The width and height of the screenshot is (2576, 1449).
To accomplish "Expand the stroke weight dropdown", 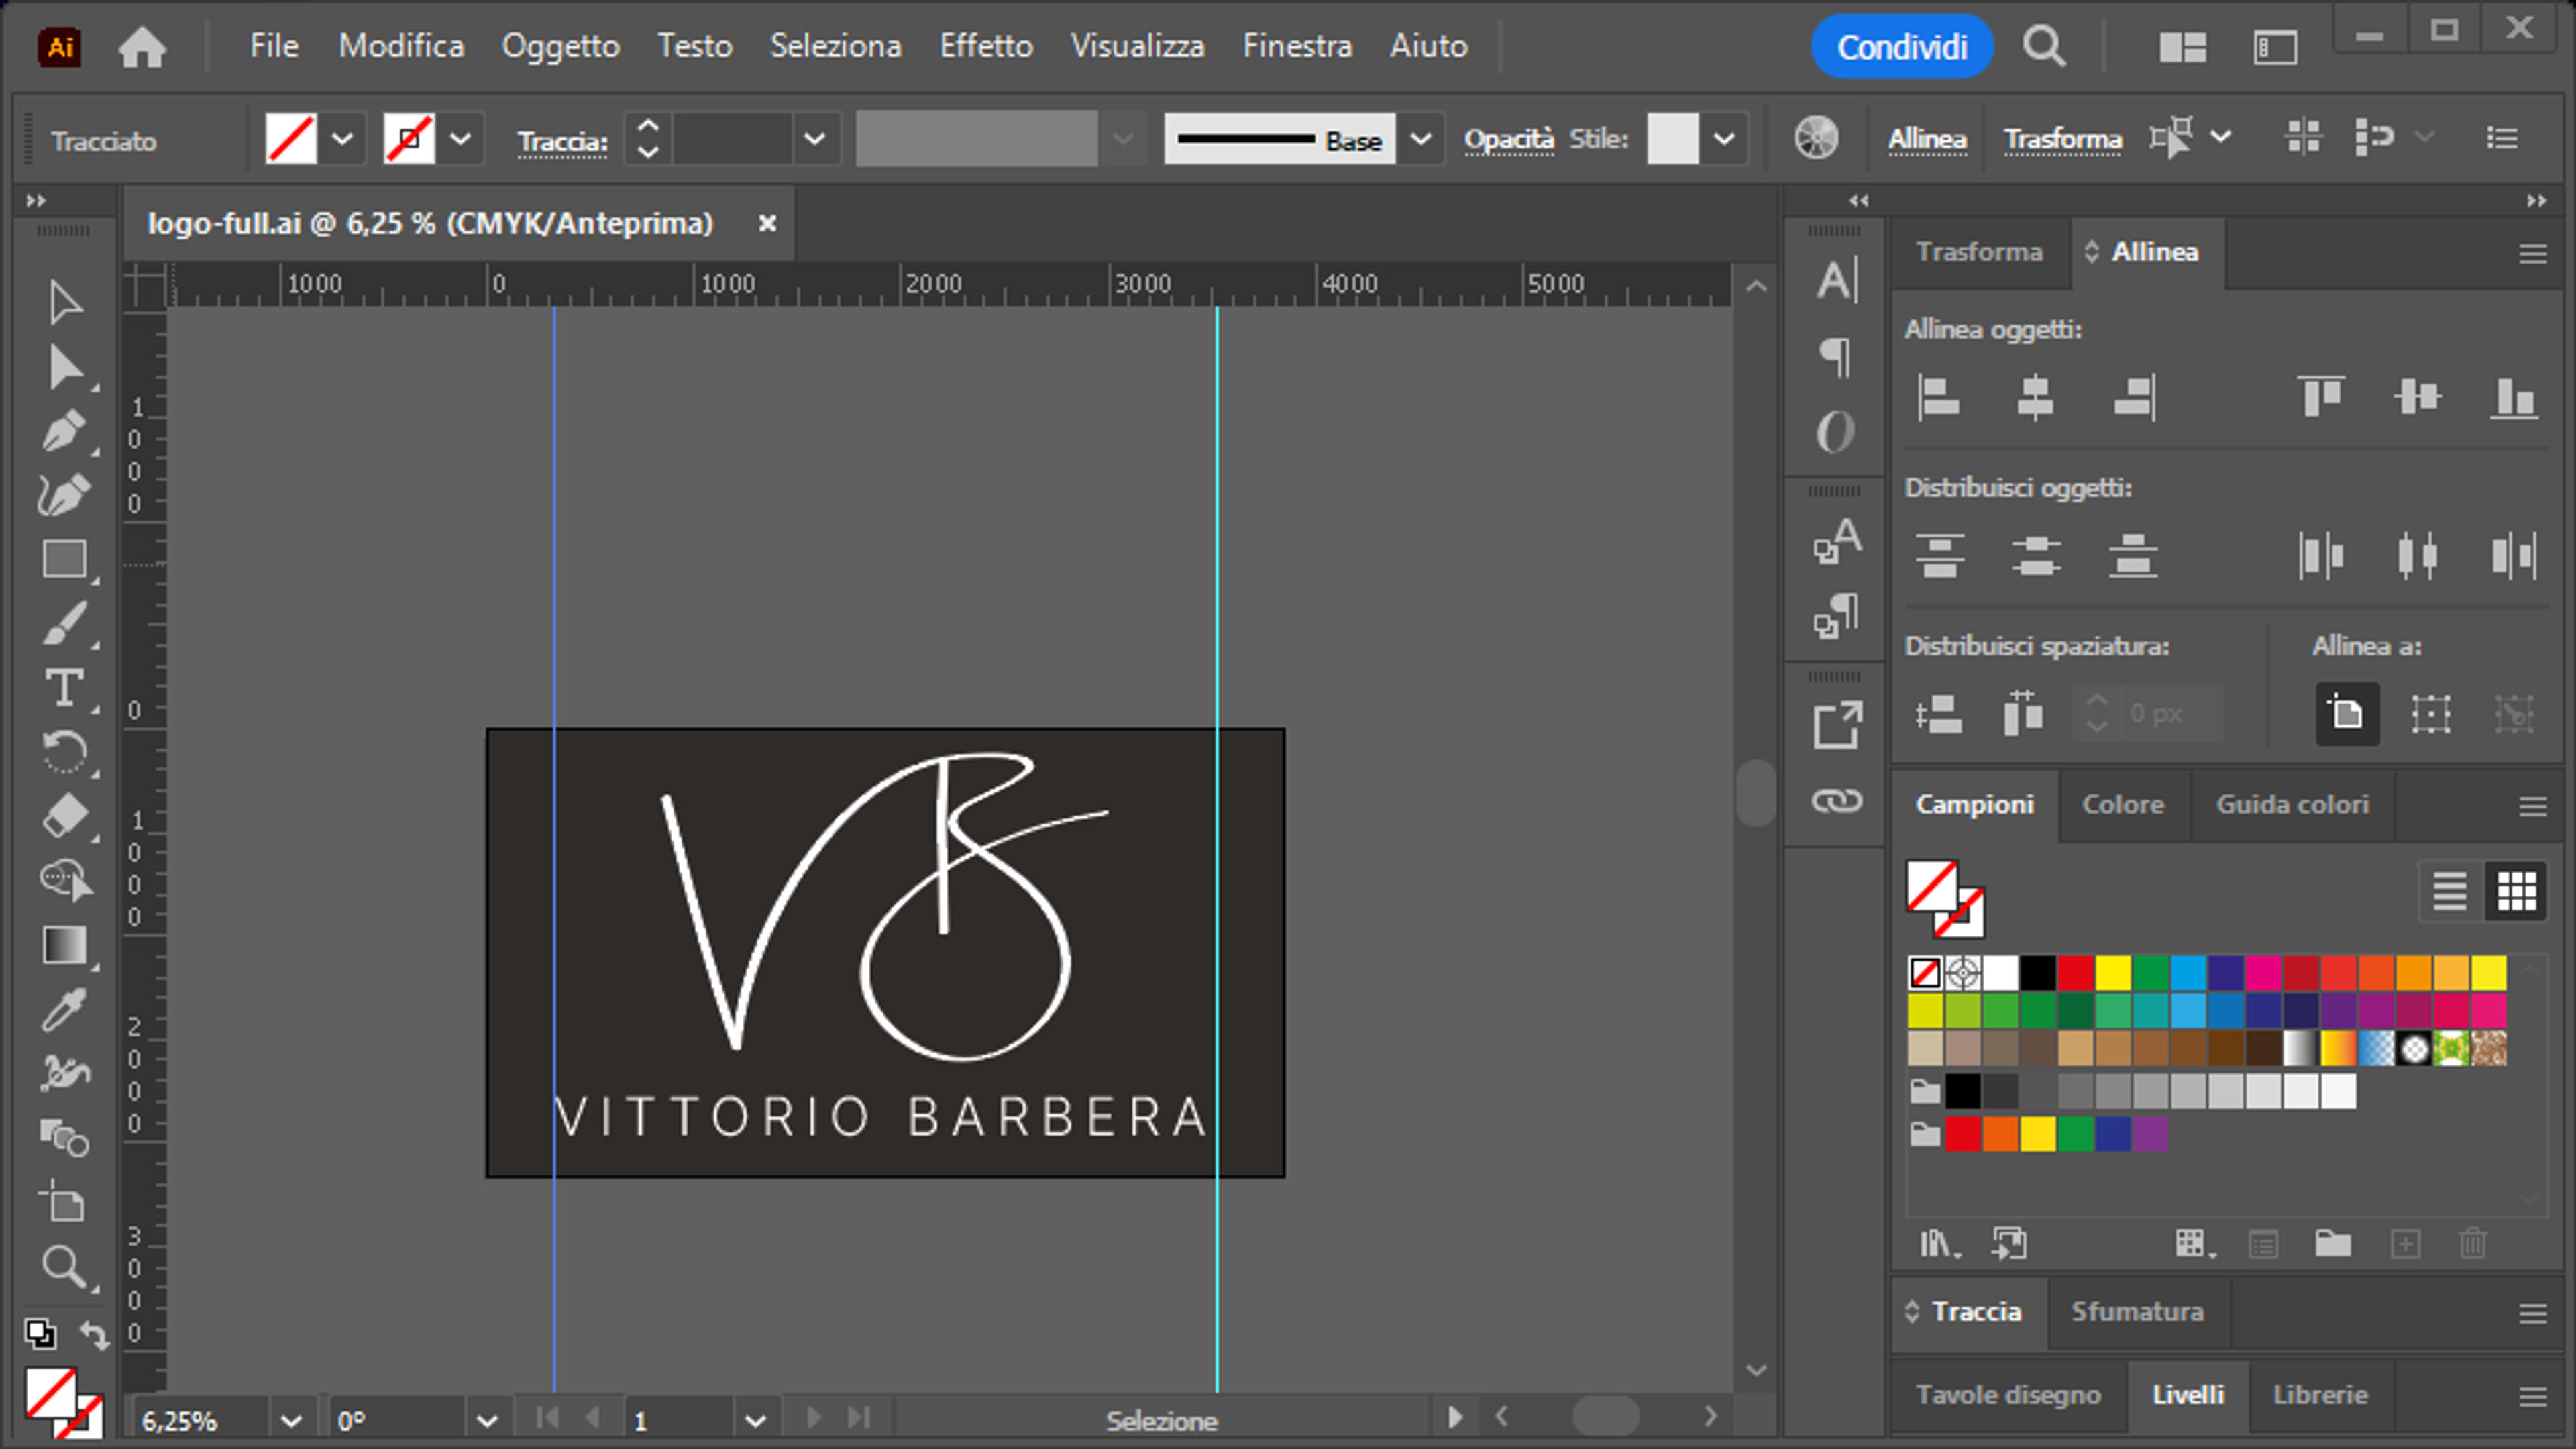I will pos(815,138).
